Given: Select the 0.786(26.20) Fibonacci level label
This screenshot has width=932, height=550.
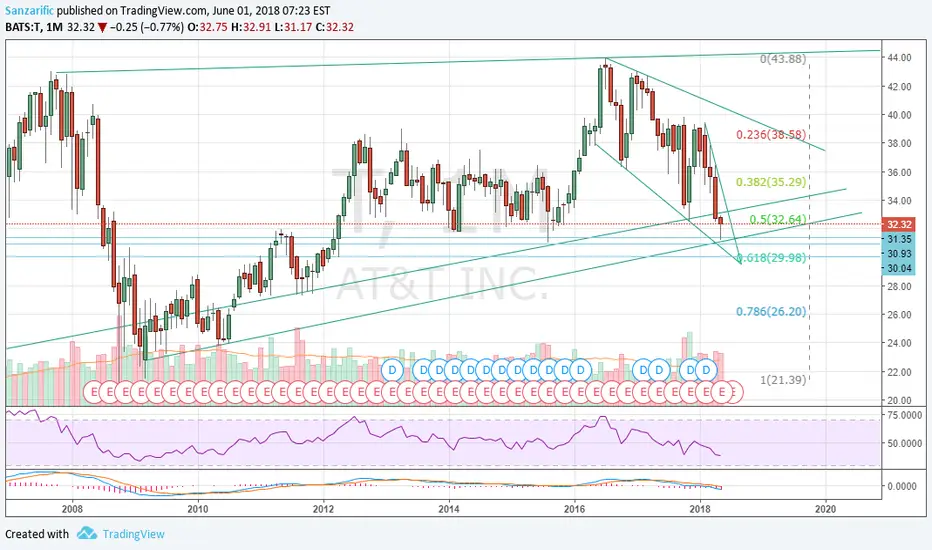Looking at the screenshot, I should [x=772, y=311].
